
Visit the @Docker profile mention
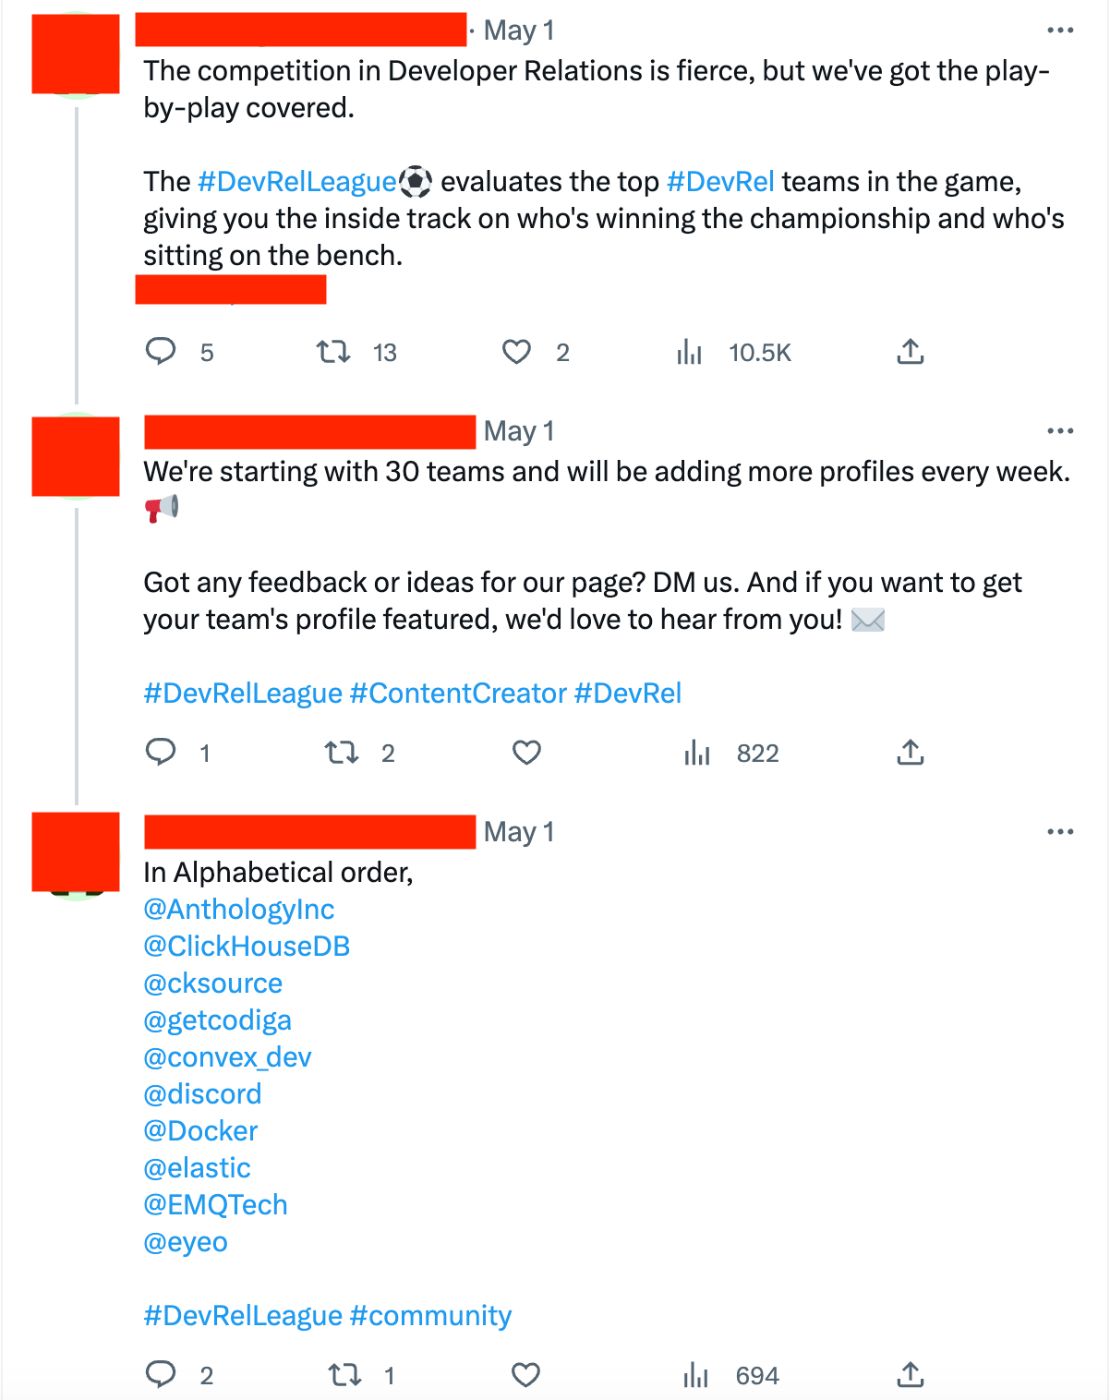coord(201,1131)
